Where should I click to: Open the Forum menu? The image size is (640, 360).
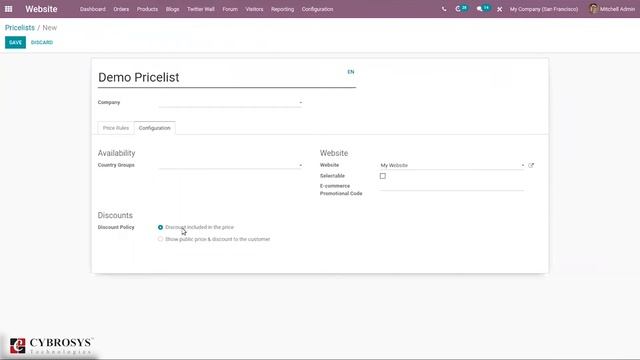[230, 9]
